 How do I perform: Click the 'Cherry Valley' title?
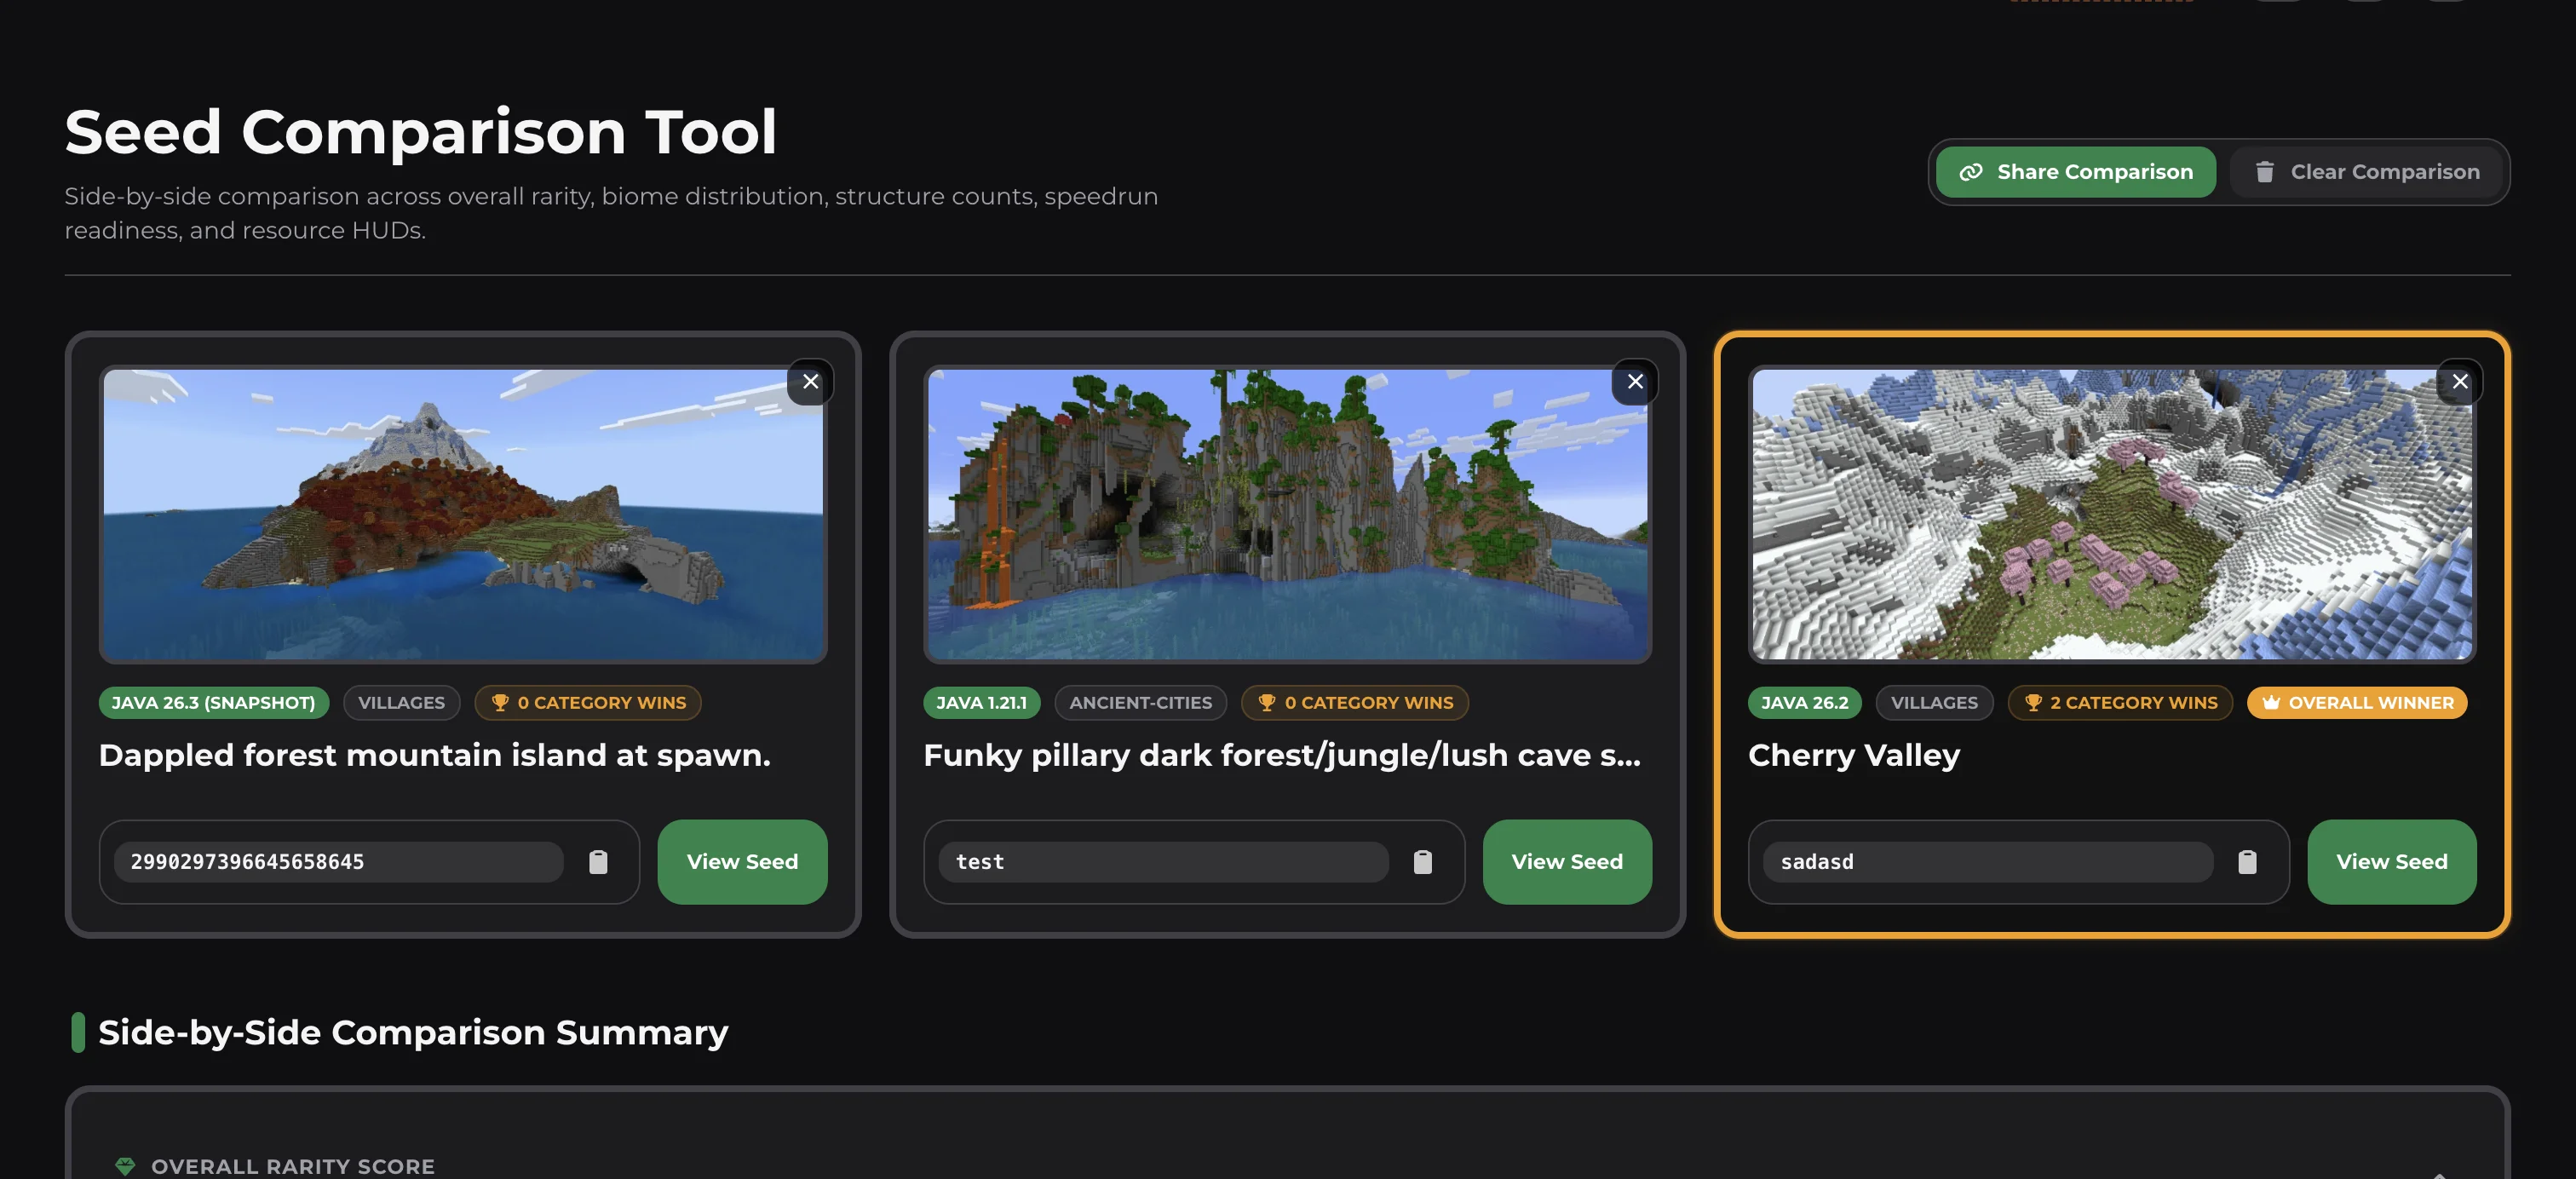[1854, 755]
